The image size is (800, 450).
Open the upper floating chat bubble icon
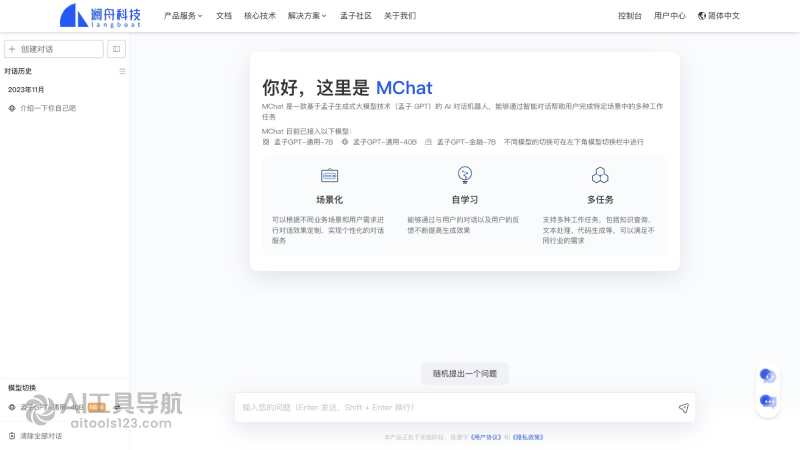pyautogui.click(x=768, y=376)
